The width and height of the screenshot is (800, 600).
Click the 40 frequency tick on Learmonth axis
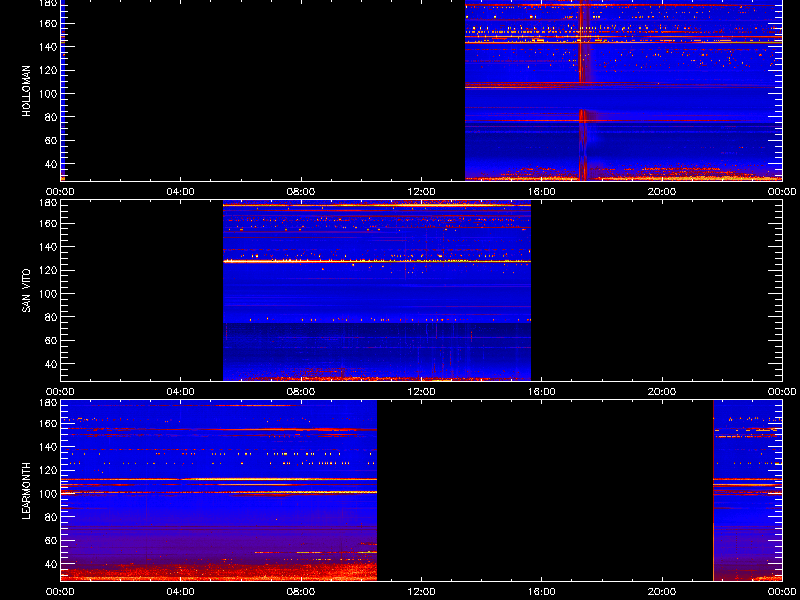(x=50, y=564)
